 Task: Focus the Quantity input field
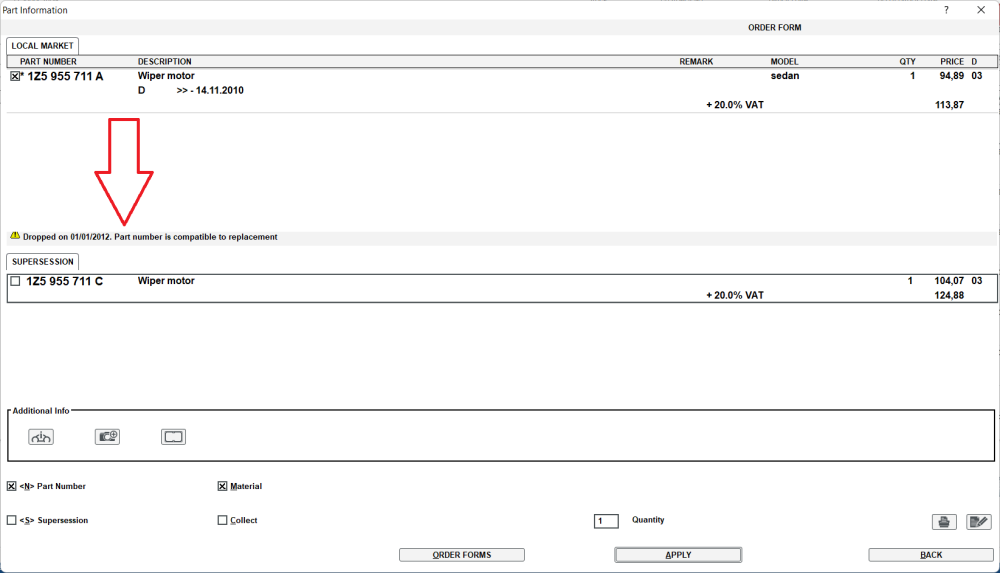pyautogui.click(x=606, y=521)
